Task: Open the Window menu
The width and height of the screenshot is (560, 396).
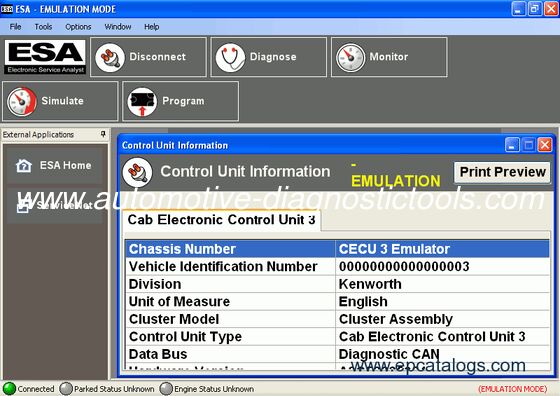Action: click(118, 27)
